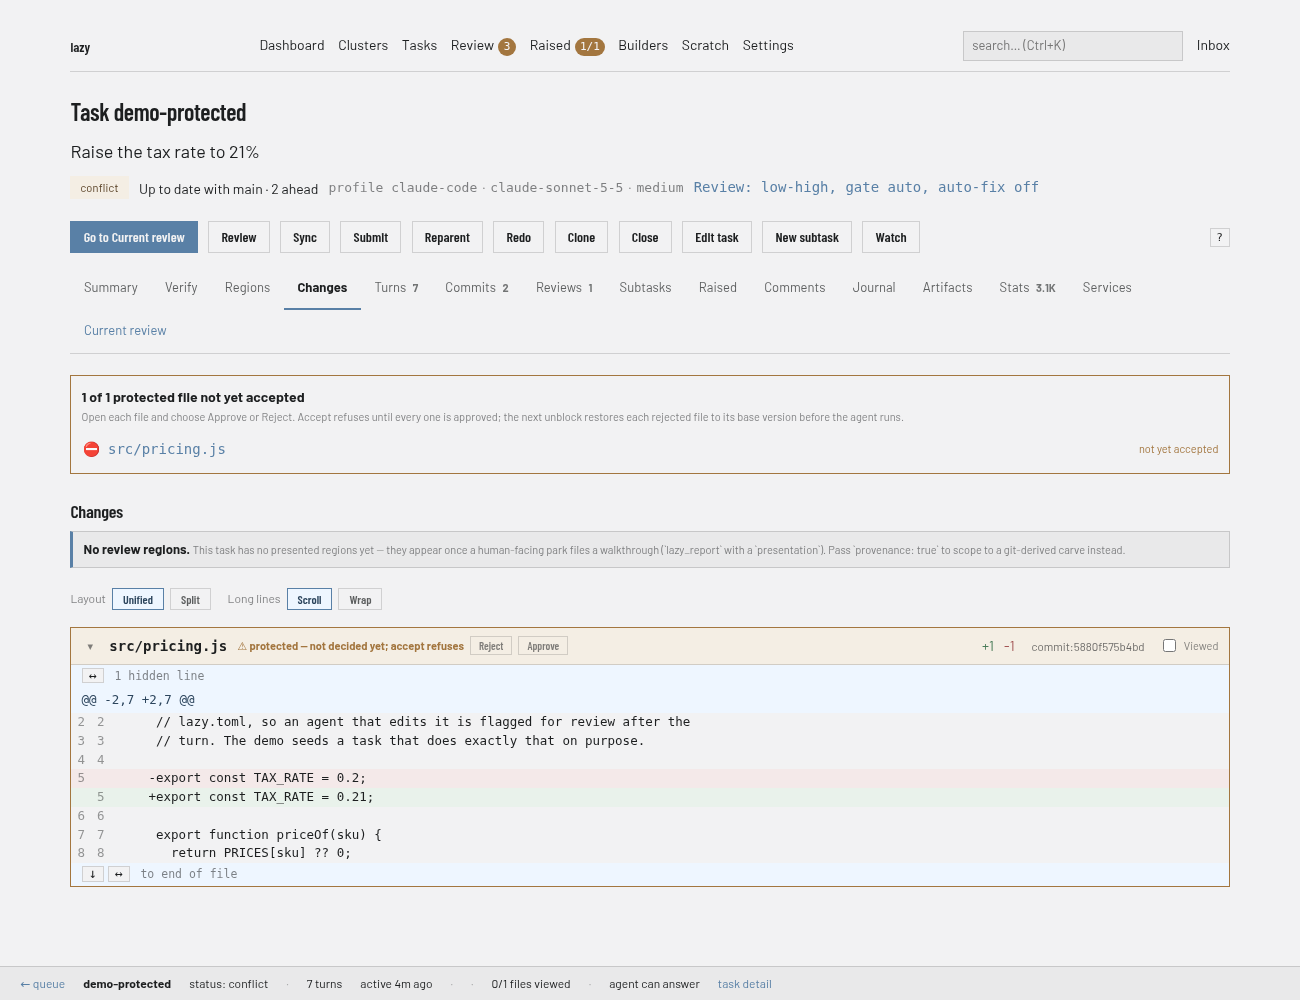Image resolution: width=1300 pixels, height=1000 pixels.
Task: Click the red blocked icon beside src/pricing.js
Action: pos(91,450)
